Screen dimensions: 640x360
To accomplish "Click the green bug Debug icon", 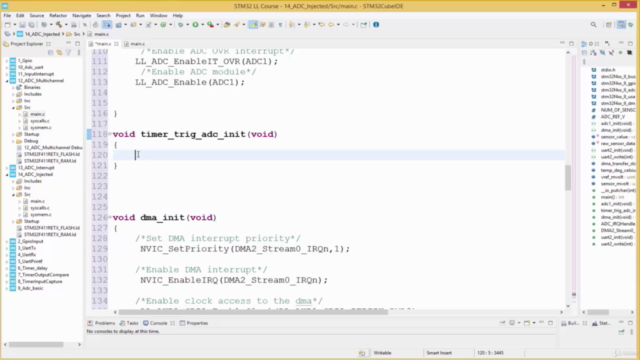I will pyautogui.click(x=180, y=25).
